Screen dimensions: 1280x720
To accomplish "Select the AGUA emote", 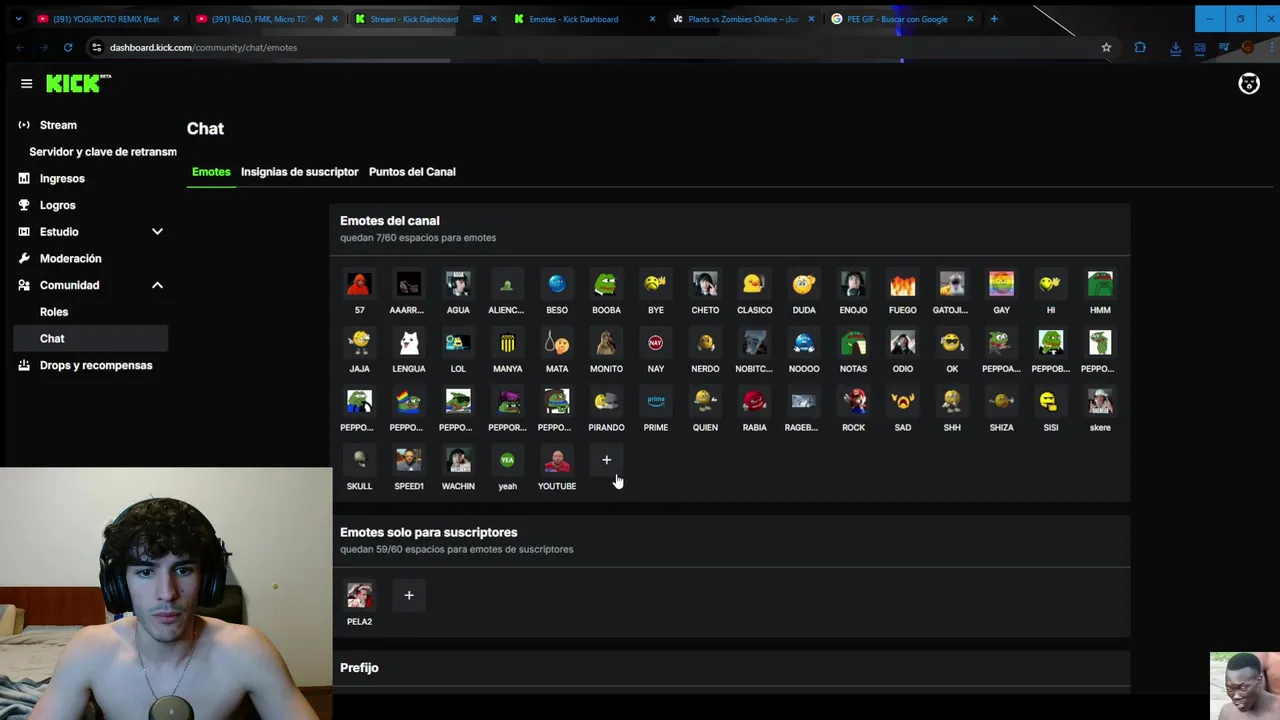I will pyautogui.click(x=458, y=285).
